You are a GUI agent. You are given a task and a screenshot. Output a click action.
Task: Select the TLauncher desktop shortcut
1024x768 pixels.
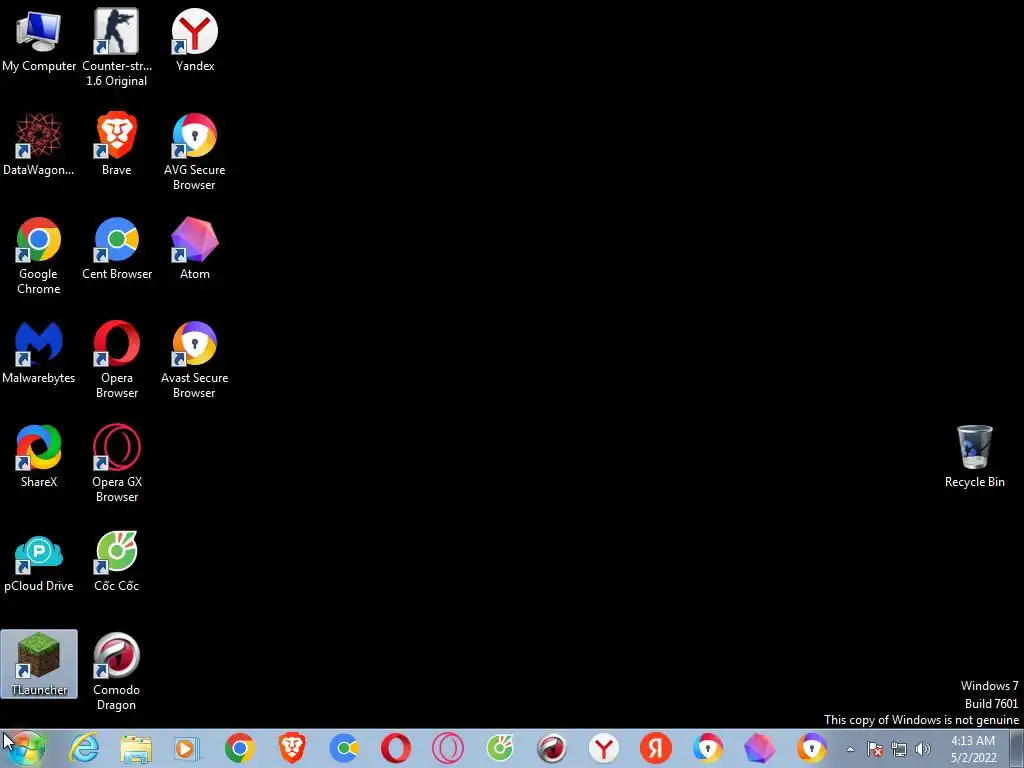click(39, 664)
